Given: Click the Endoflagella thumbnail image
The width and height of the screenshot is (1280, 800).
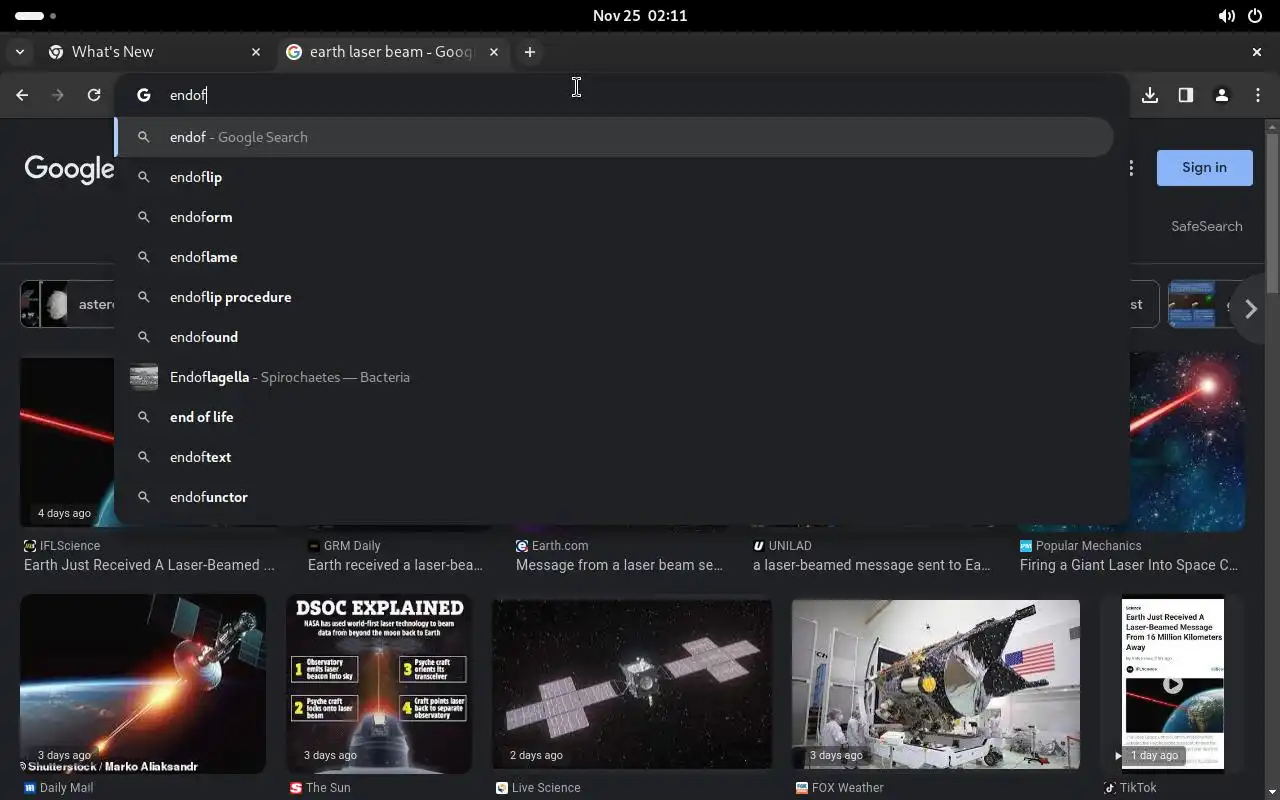Looking at the screenshot, I should (x=144, y=377).
